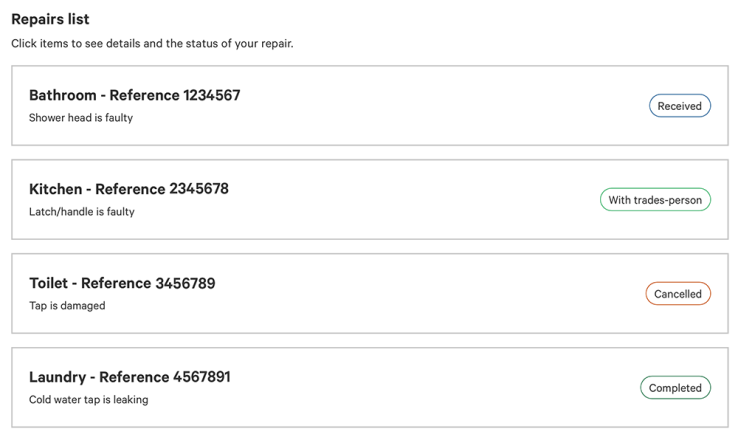Open the Toilet Reference 3456789 repair
The image size is (738, 440).
[370, 294]
